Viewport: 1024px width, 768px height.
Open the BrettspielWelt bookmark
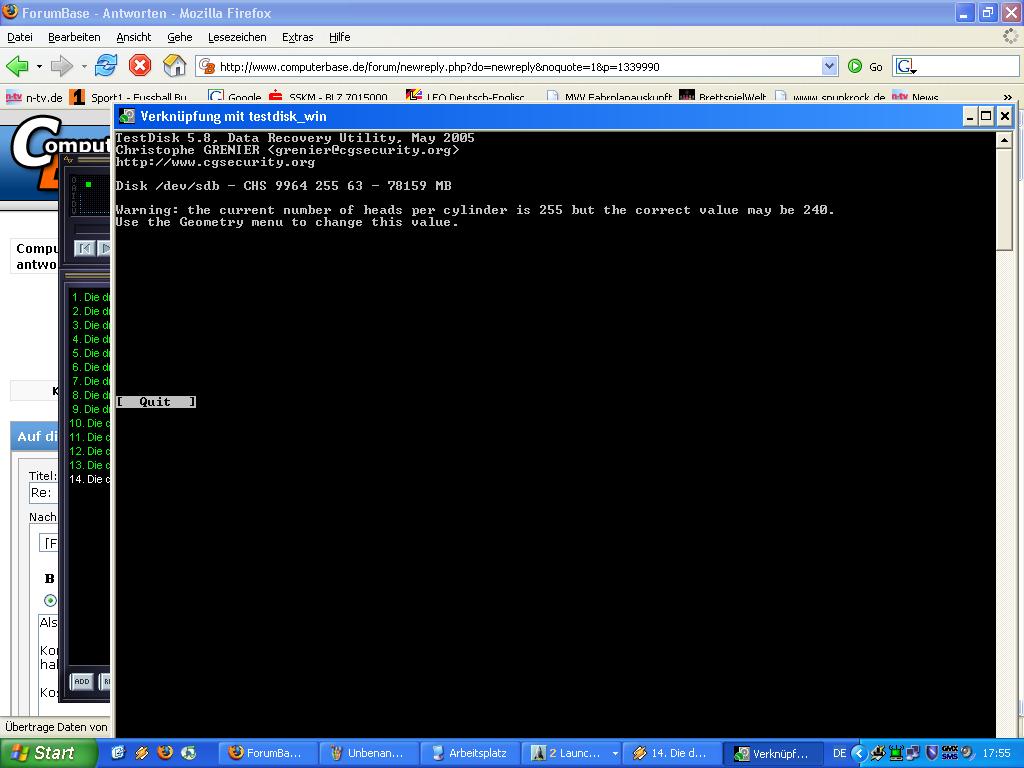722,97
